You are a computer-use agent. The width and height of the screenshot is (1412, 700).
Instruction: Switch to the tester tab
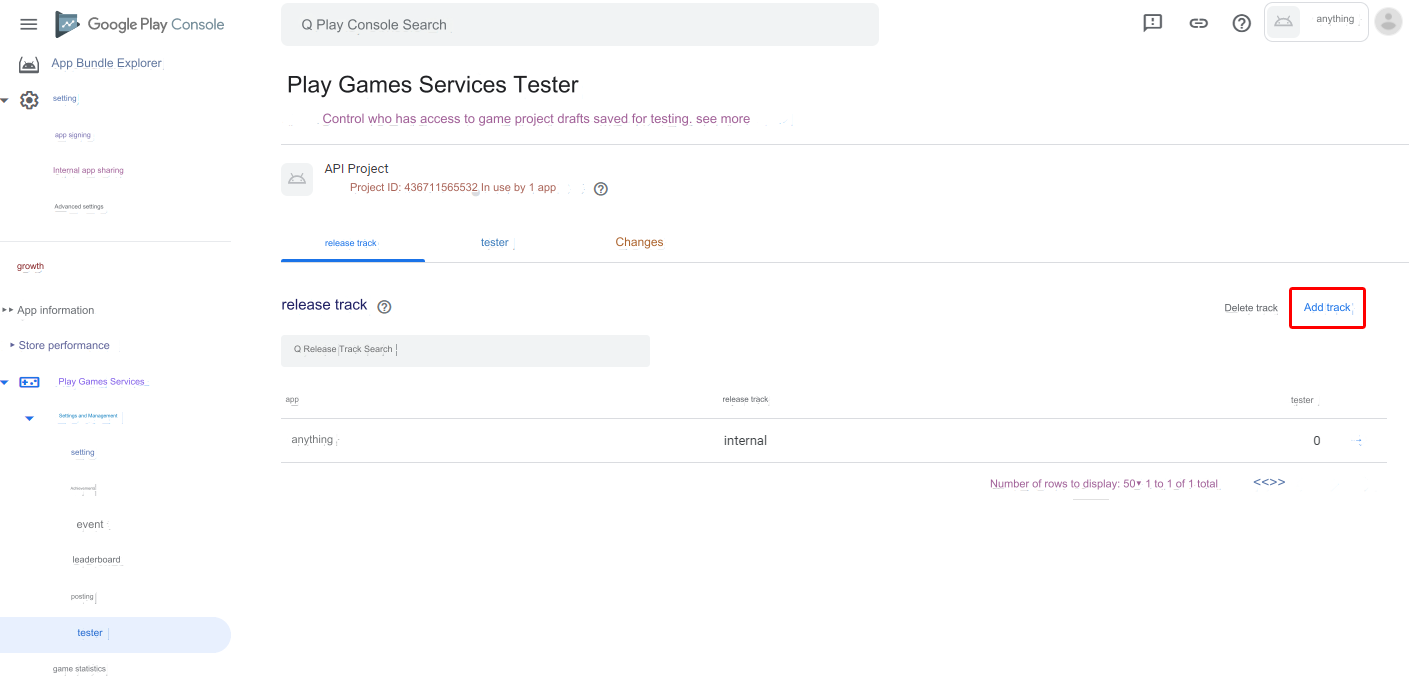[495, 243]
